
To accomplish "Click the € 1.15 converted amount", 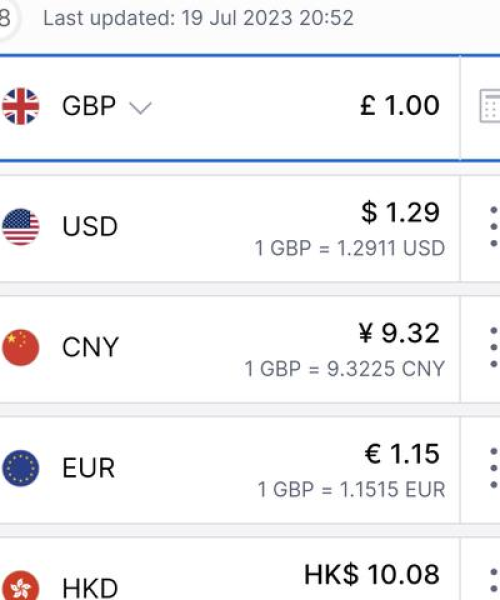I will 402,454.
